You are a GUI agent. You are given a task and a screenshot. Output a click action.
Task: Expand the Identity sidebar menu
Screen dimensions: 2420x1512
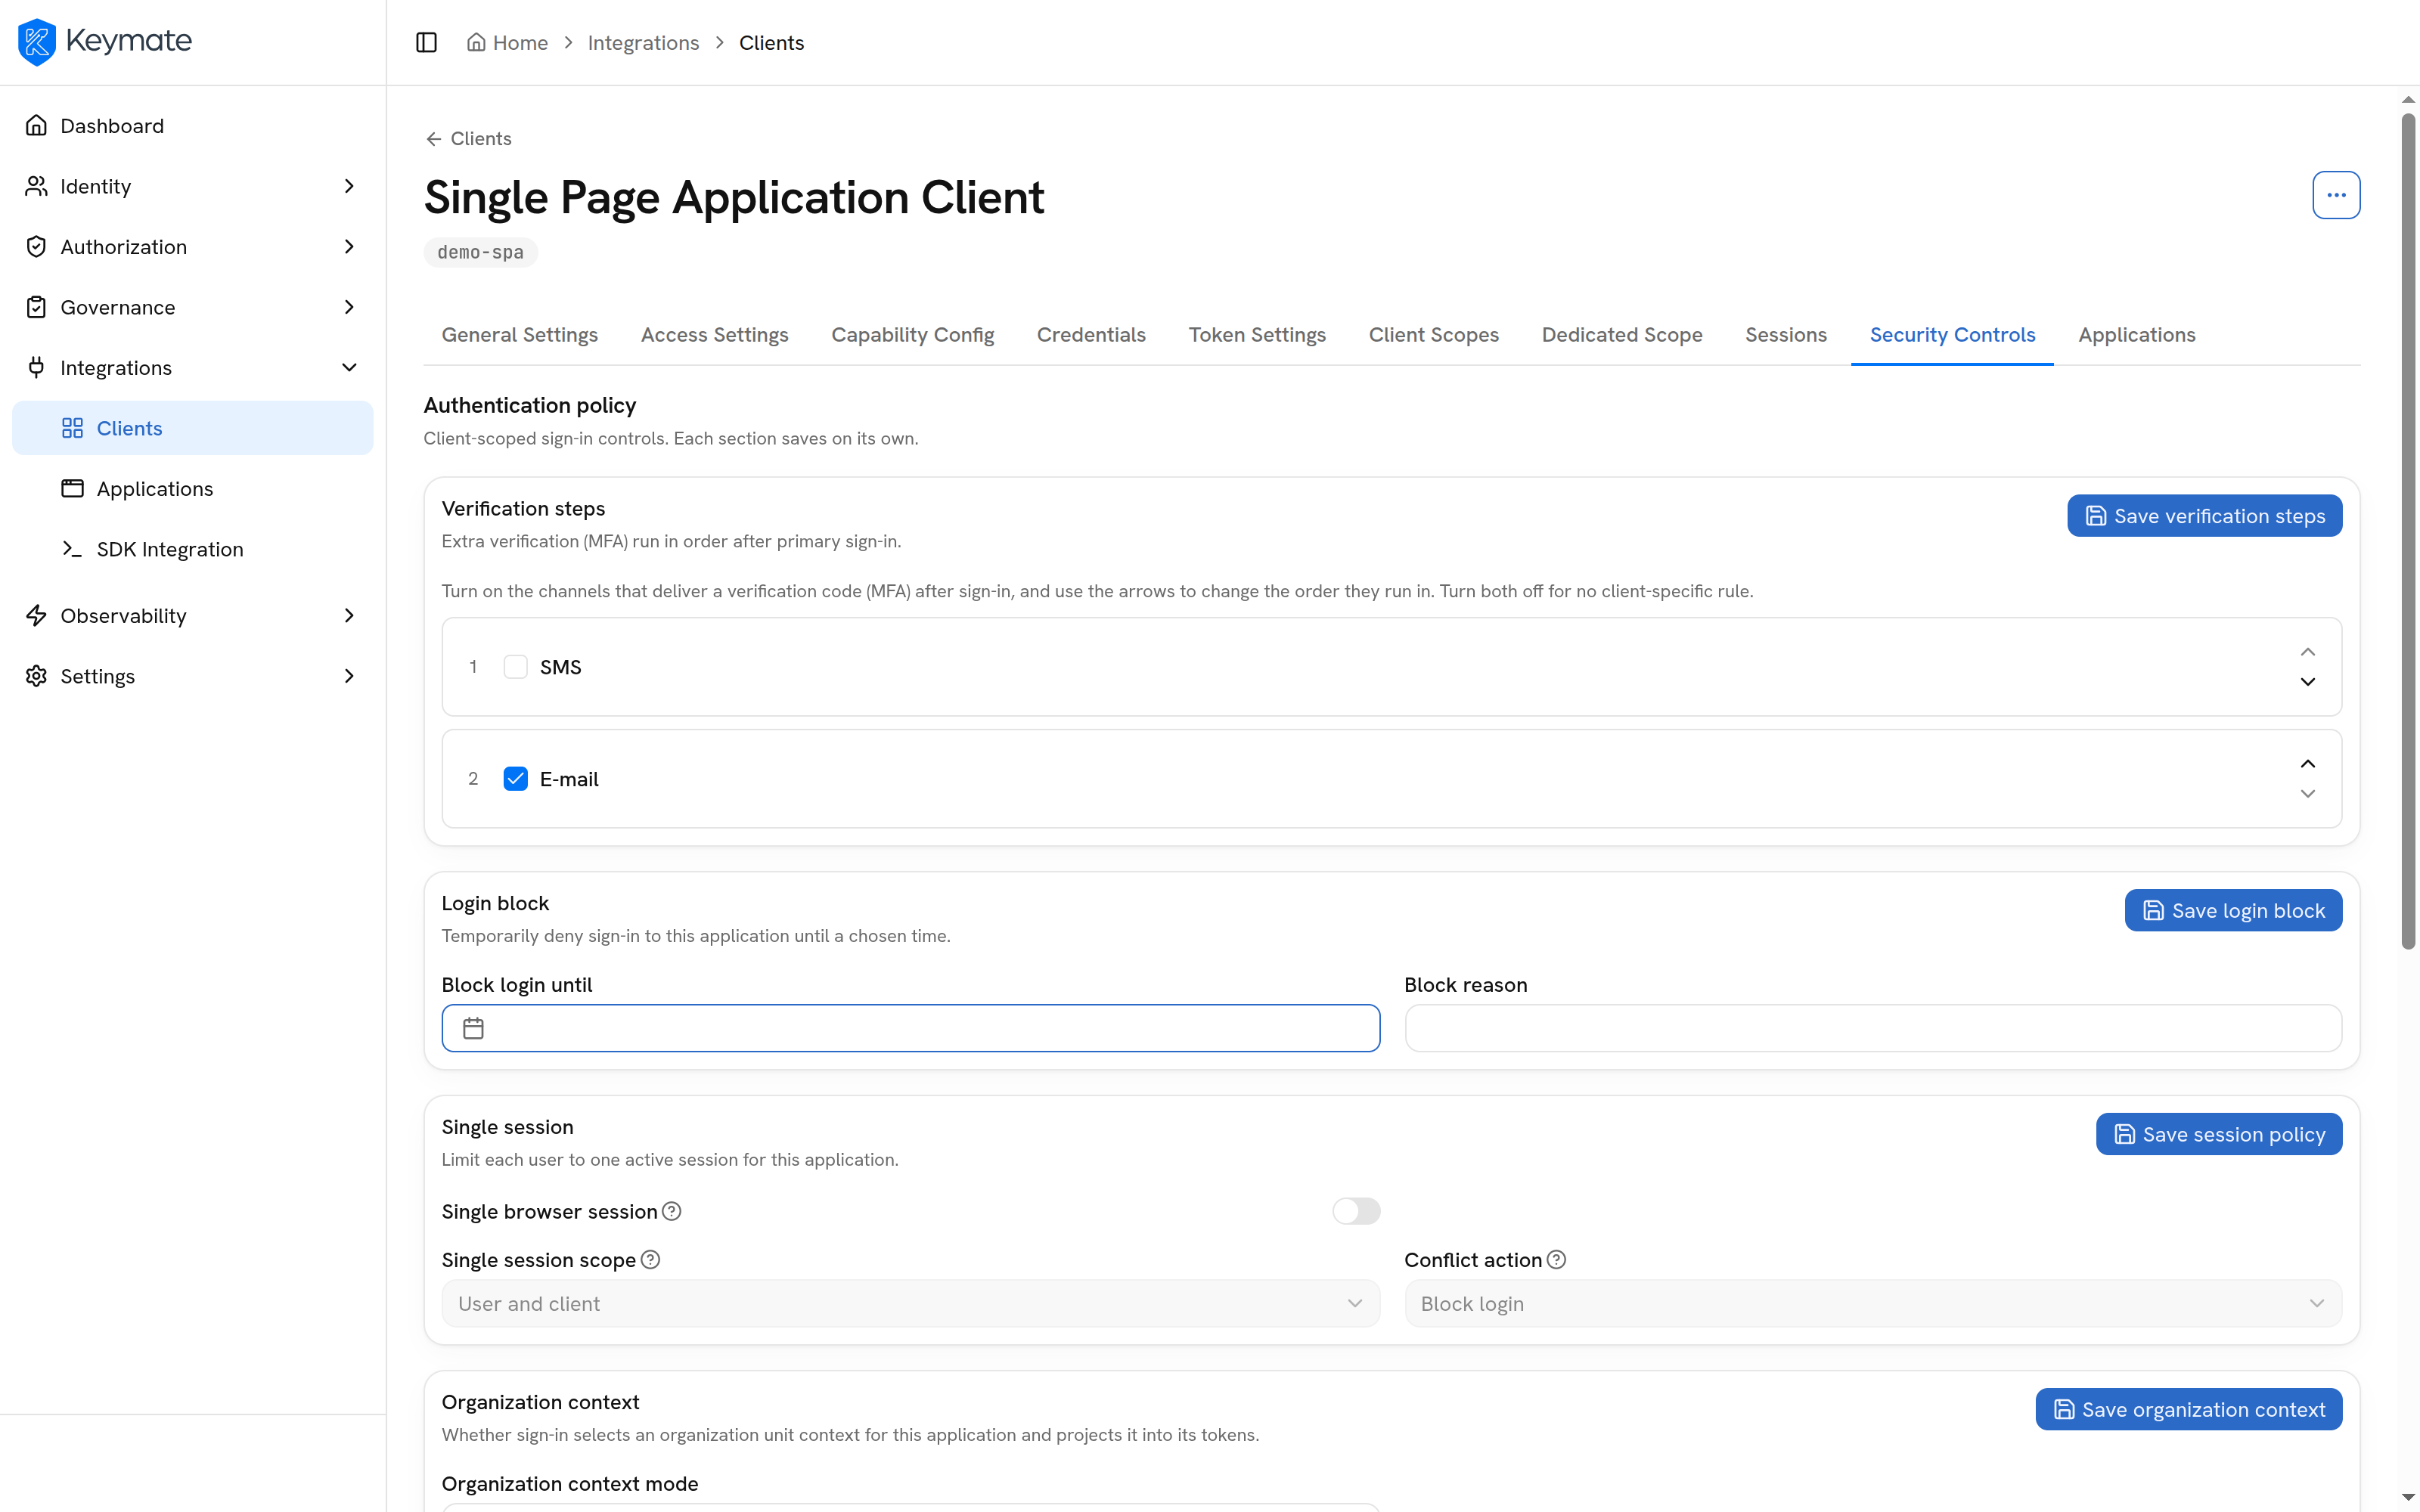(192, 186)
